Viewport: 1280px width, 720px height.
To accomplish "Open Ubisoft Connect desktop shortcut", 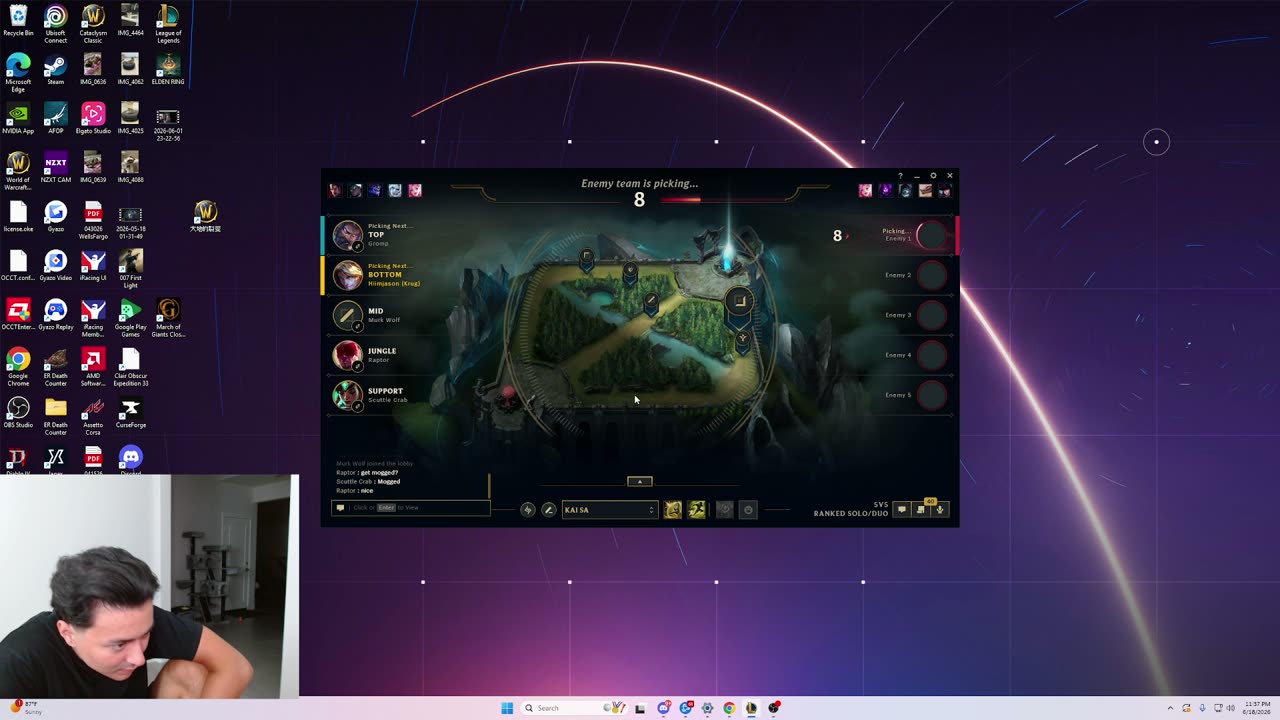I will coord(55,23).
